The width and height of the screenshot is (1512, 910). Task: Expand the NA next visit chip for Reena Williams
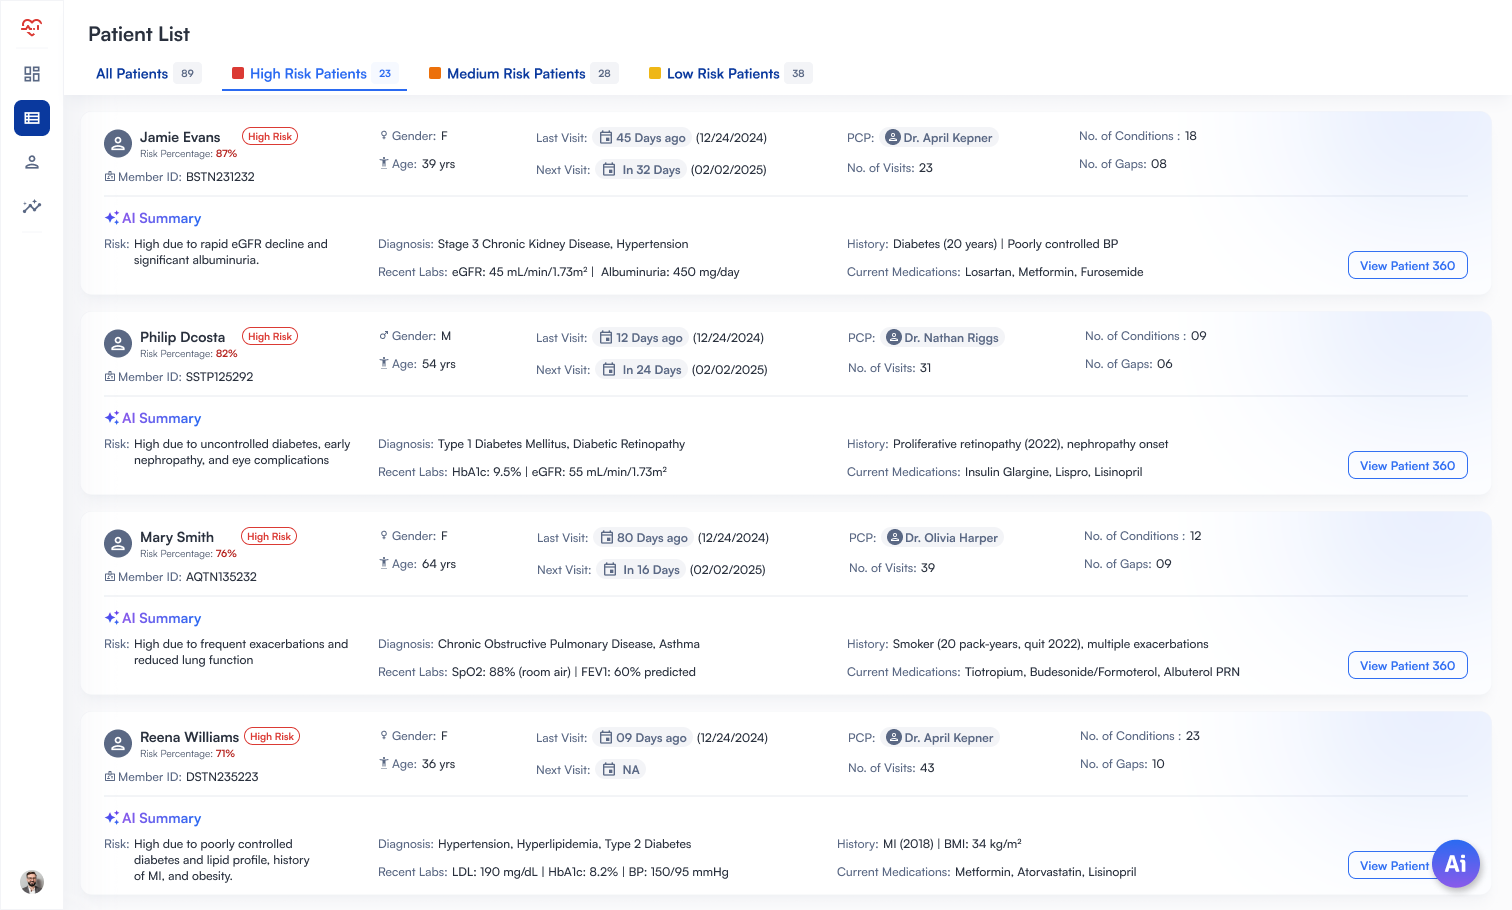[621, 769]
